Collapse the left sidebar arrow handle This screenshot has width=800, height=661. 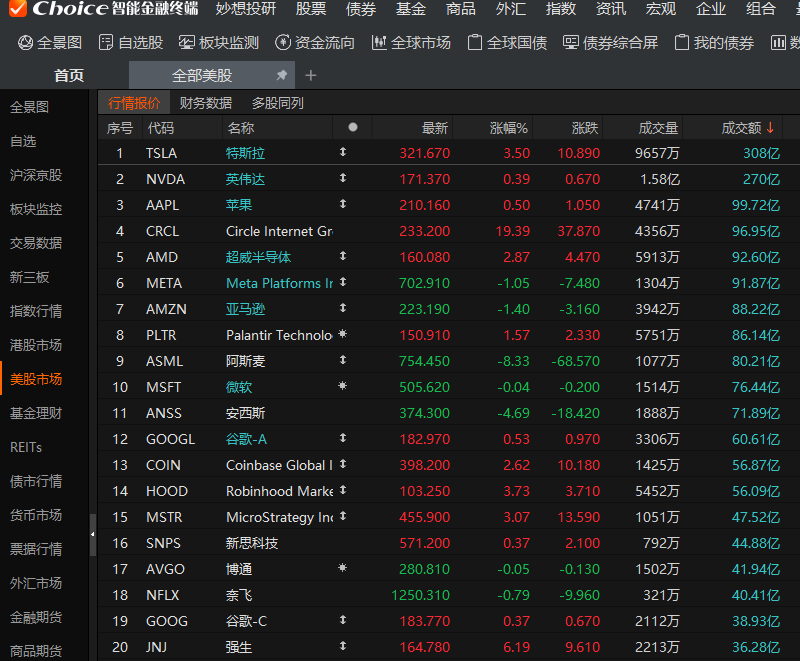(x=92, y=535)
